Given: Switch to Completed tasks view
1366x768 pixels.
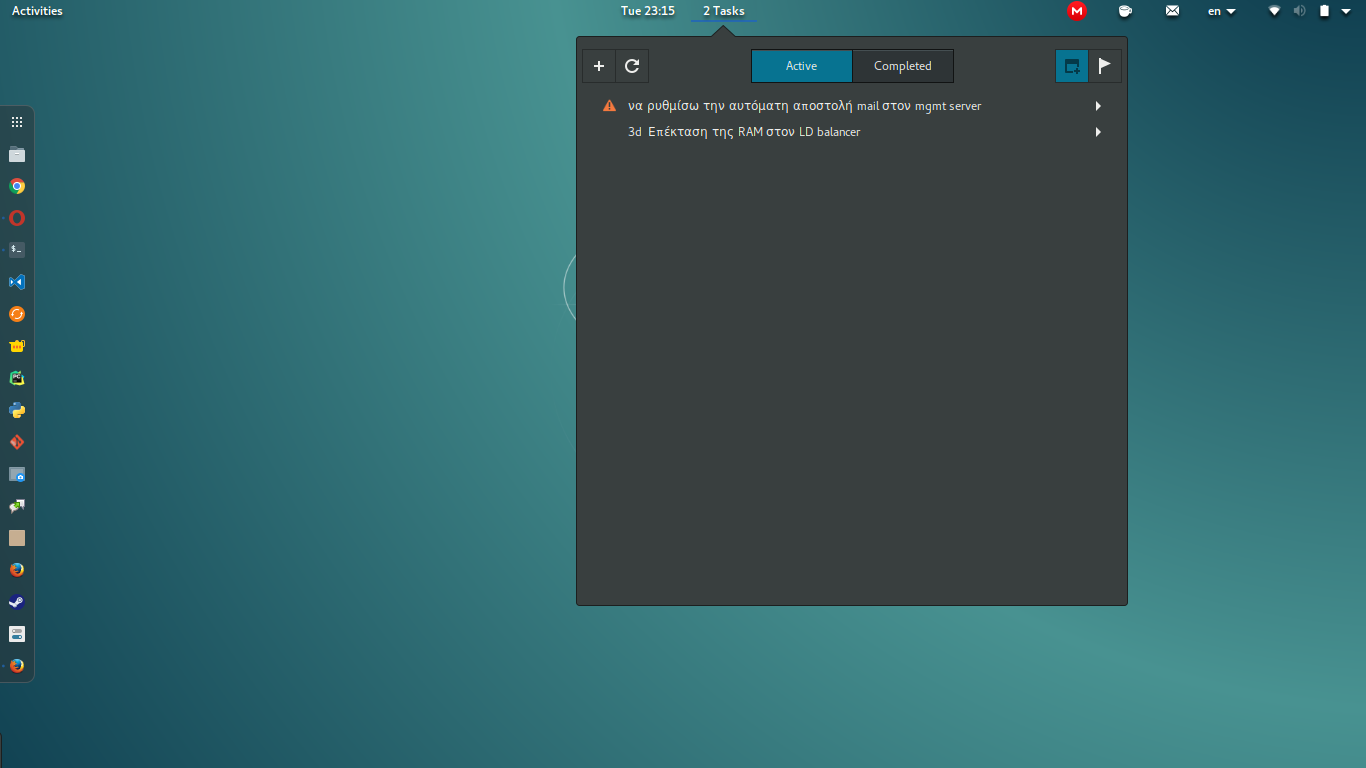Looking at the screenshot, I should (902, 66).
